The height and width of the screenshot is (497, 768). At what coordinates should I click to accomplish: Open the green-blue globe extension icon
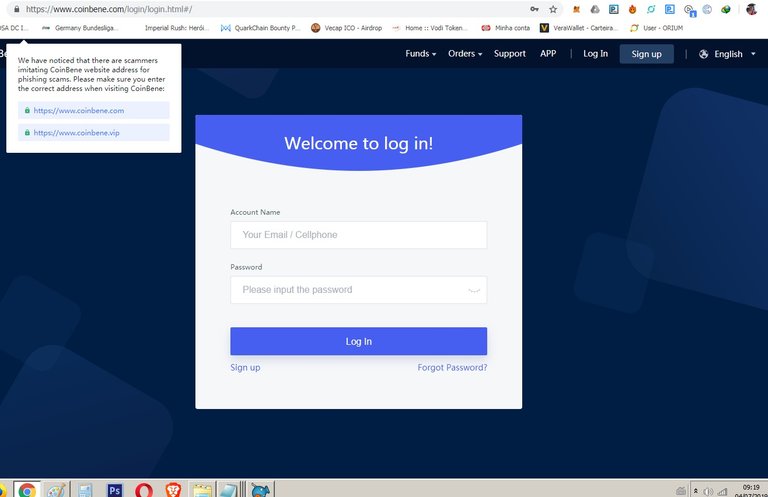click(x=726, y=9)
